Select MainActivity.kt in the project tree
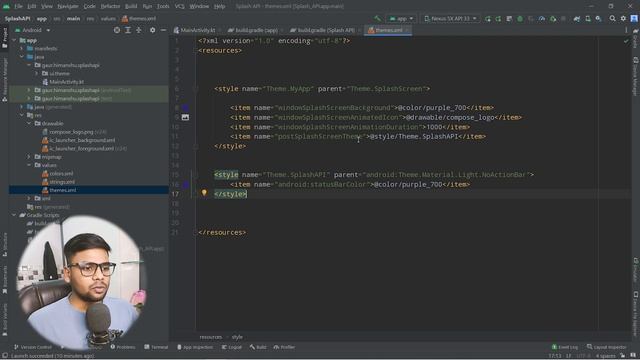 [x=66, y=82]
